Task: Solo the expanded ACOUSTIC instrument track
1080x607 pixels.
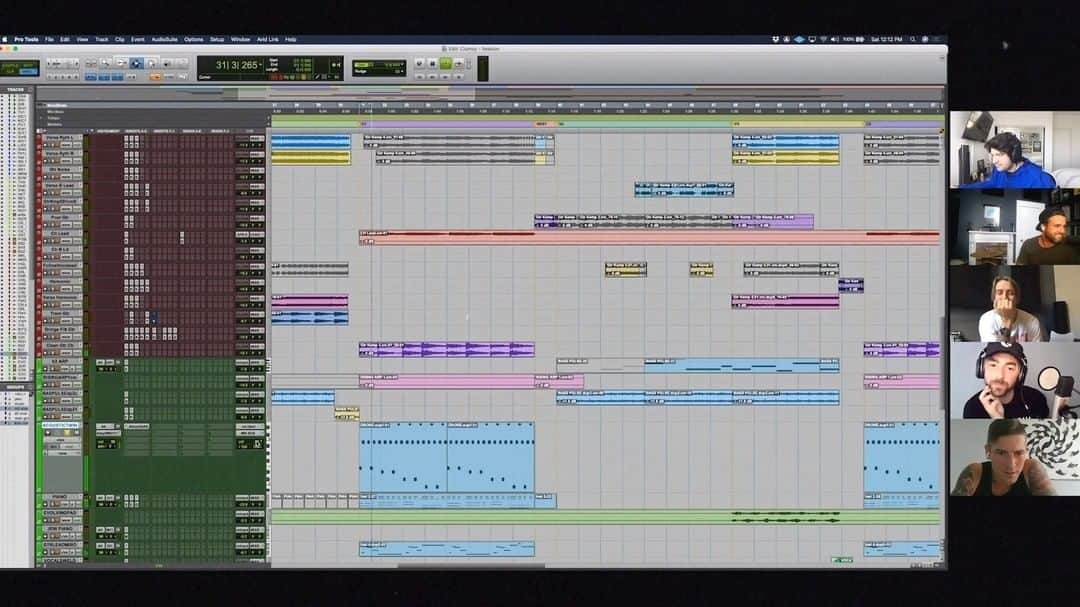Action: pyautogui.click(x=66, y=434)
